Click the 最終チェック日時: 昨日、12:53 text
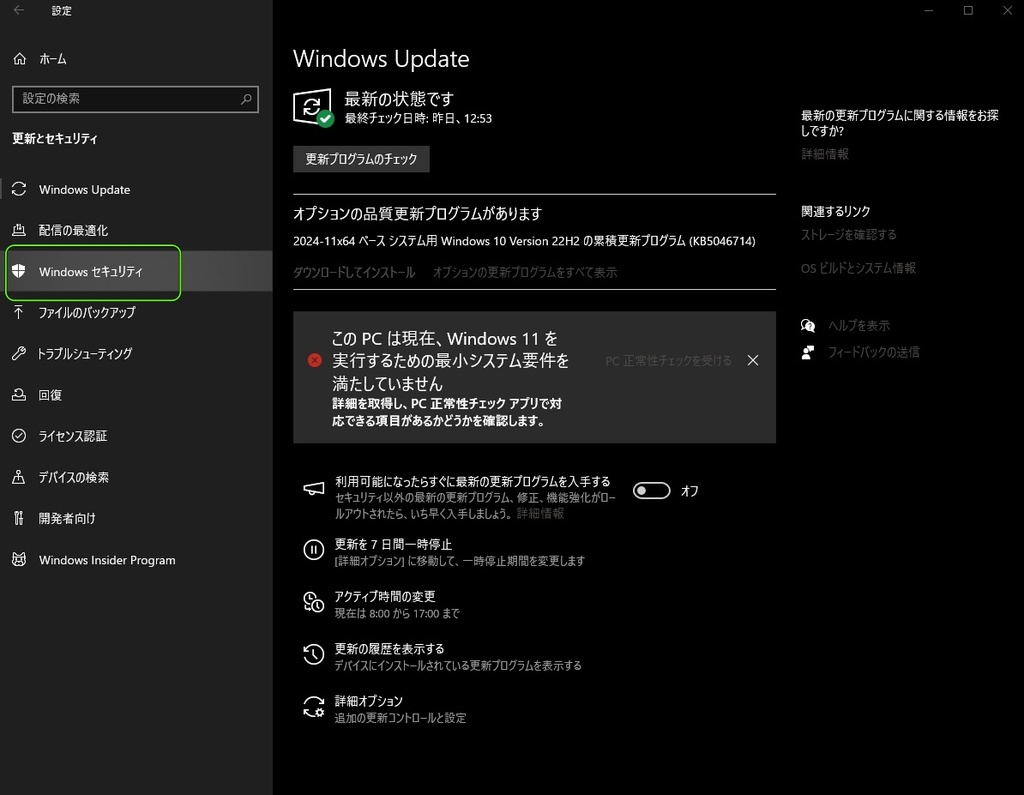Image resolution: width=1024 pixels, height=795 pixels. (419, 118)
